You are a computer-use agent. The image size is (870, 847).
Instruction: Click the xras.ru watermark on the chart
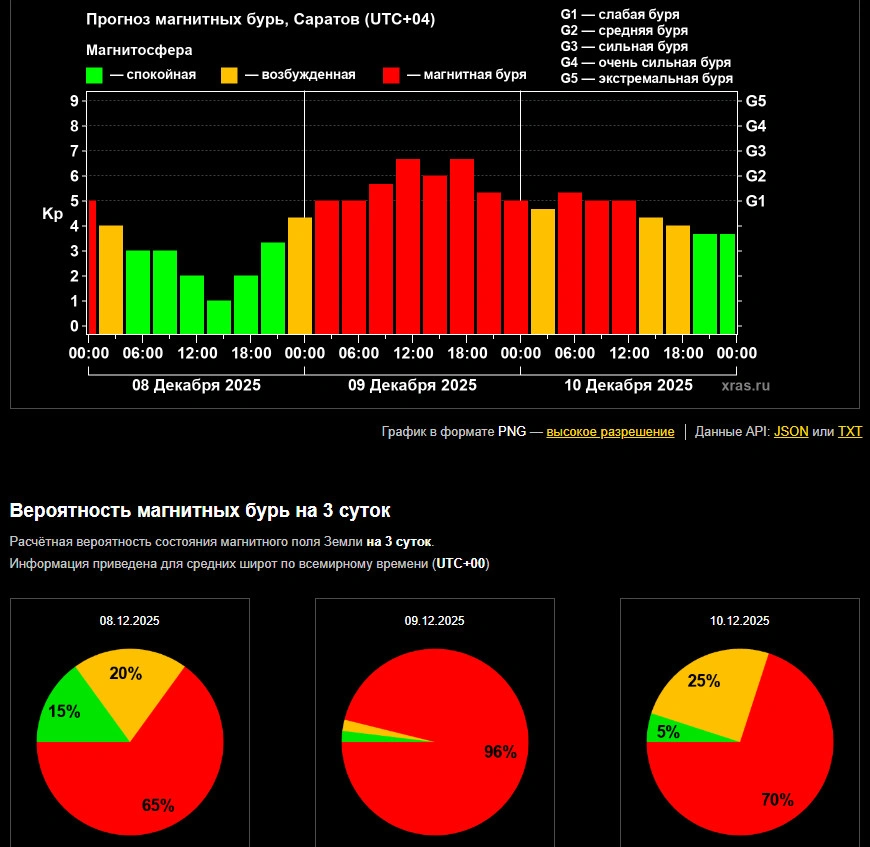point(745,385)
